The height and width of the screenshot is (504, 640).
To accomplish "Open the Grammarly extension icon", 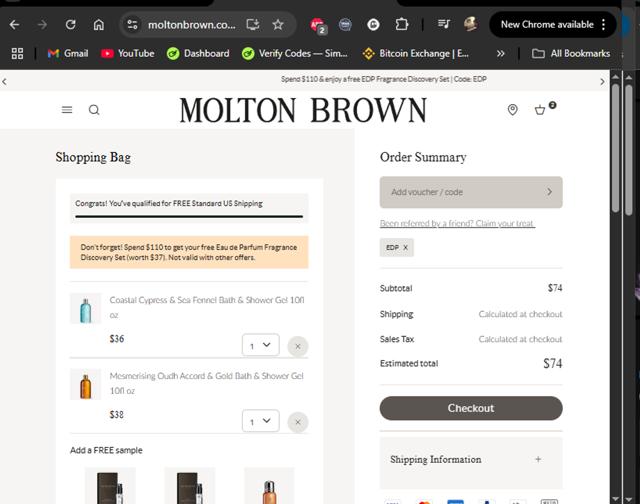I will [373, 25].
